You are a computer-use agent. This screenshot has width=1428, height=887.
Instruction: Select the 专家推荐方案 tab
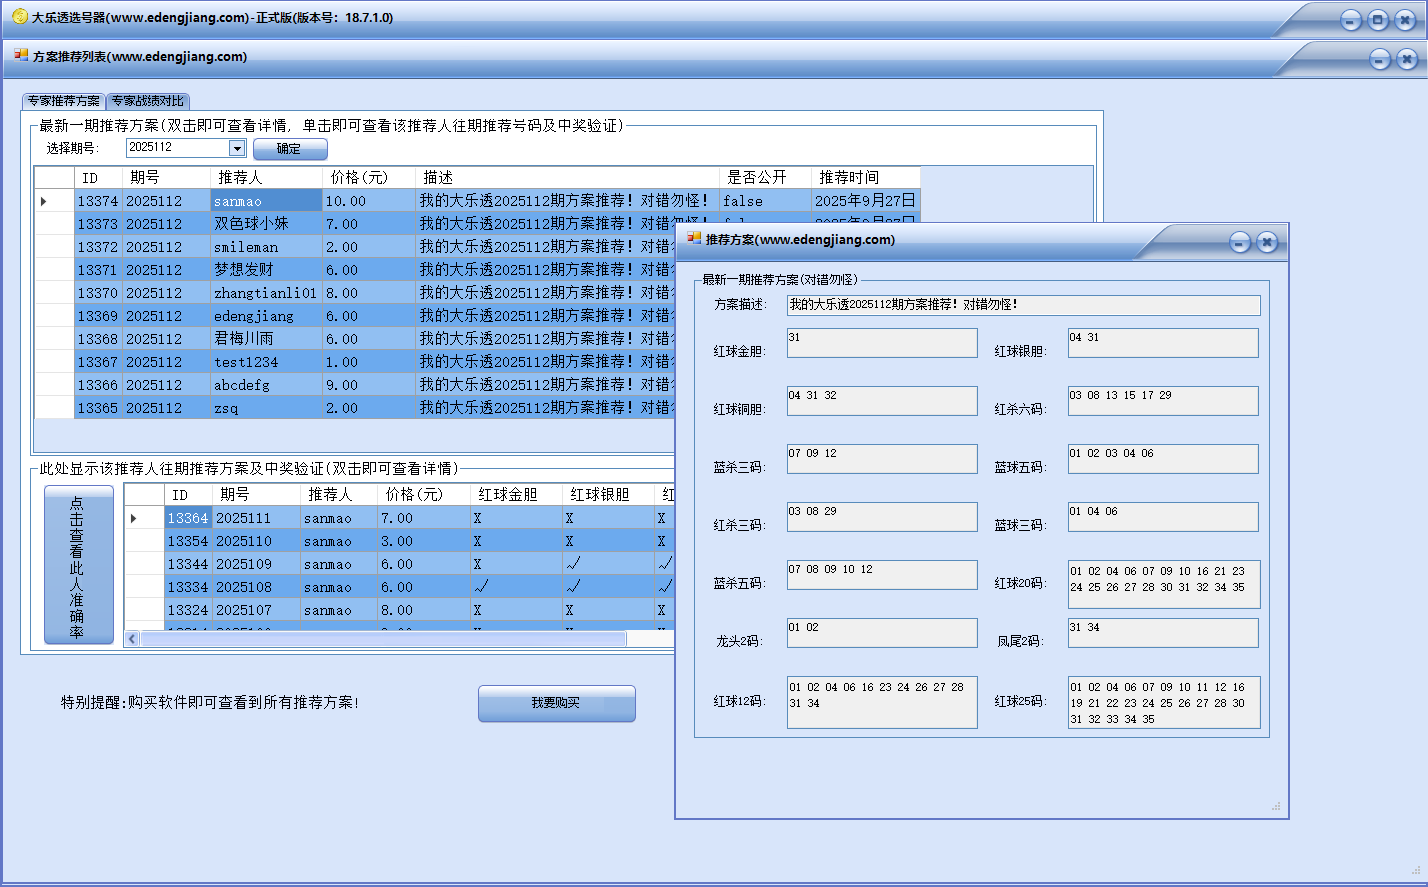click(64, 101)
